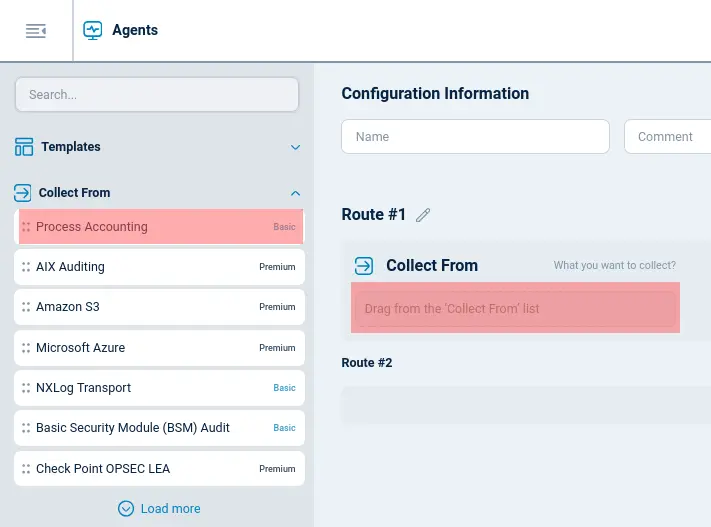711x527 pixels.
Task: Load more Collect From modules
Action: (x=169, y=509)
